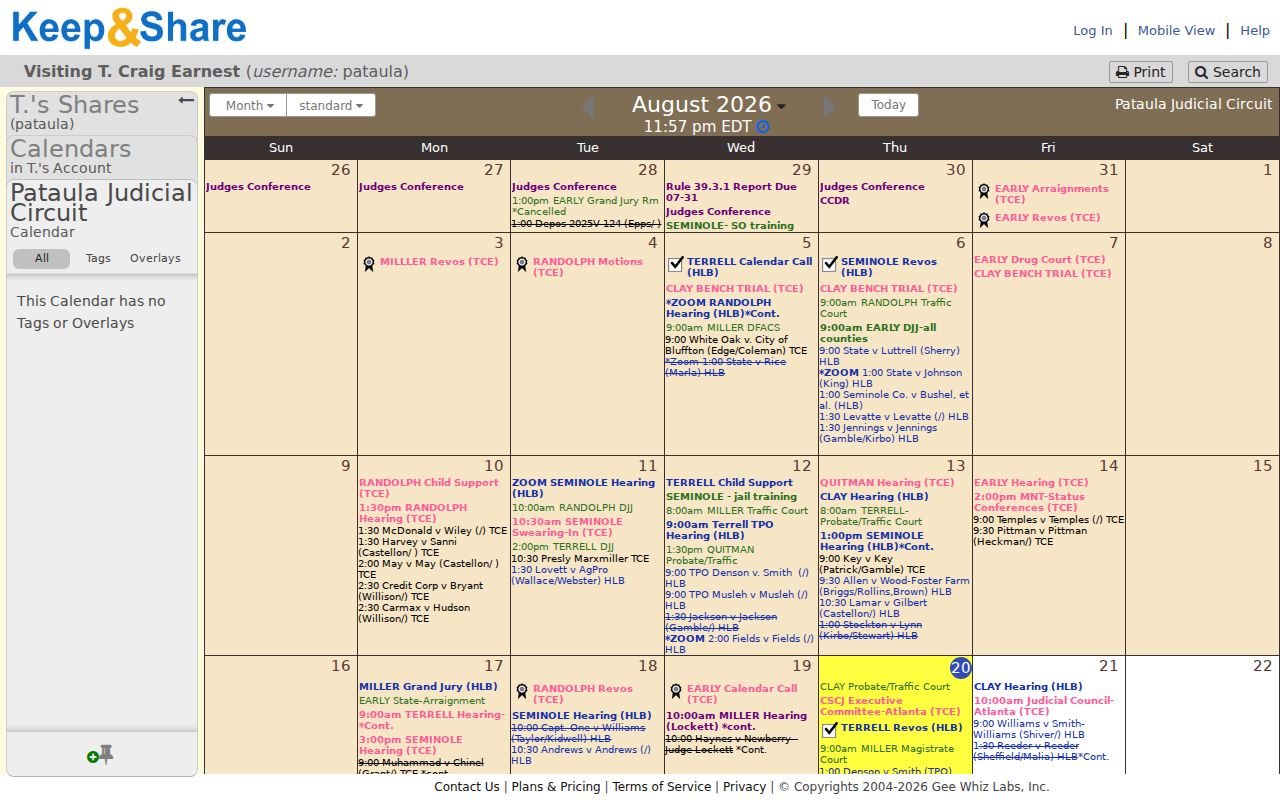
Task: Open 'EARLY Drug Court (TCE)' event
Action: pos(1040,260)
